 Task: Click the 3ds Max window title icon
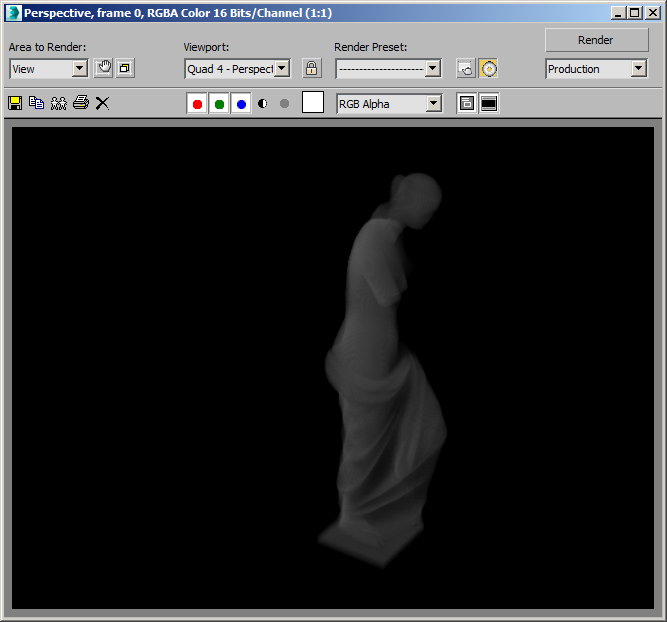click(13, 13)
